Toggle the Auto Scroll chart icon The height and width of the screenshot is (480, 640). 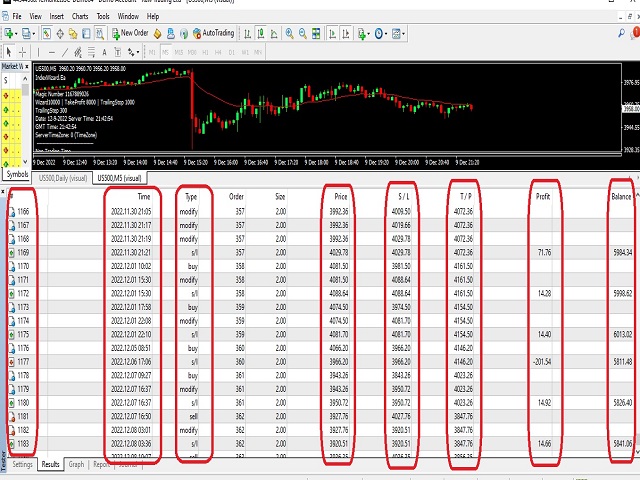coord(332,33)
